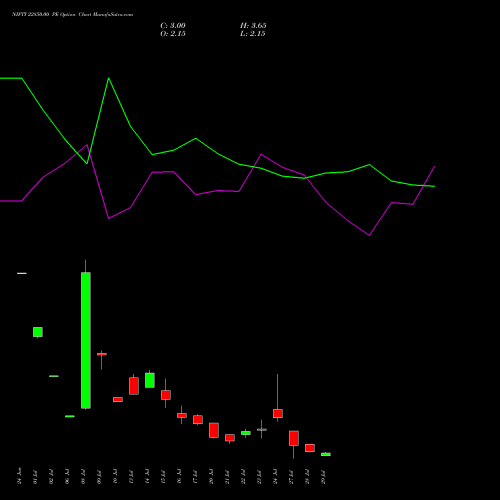Image resolution: width=500 pixels, height=500 pixels.
Task: Click the tall green candle for 08 Jul
Action: coord(86,340)
